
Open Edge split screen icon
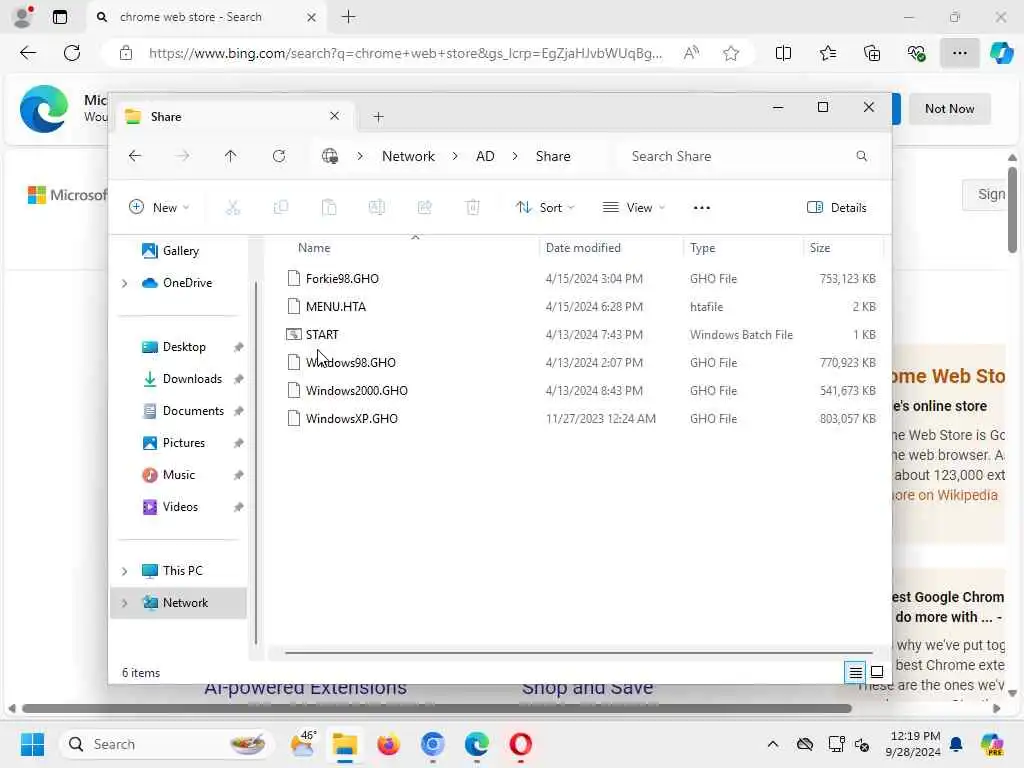tap(783, 53)
